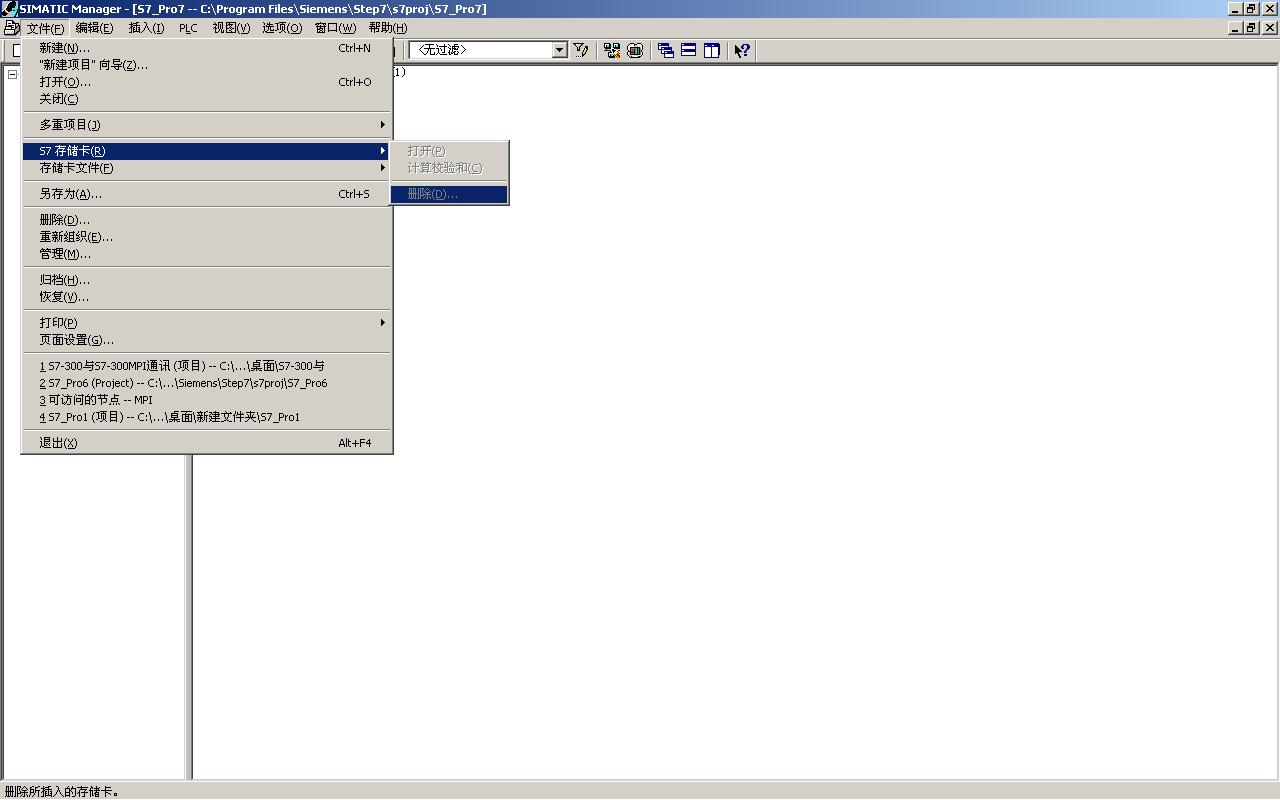Image resolution: width=1280 pixels, height=800 pixels.
Task: Open the Configure Network toolbar icon
Action: click(x=612, y=50)
